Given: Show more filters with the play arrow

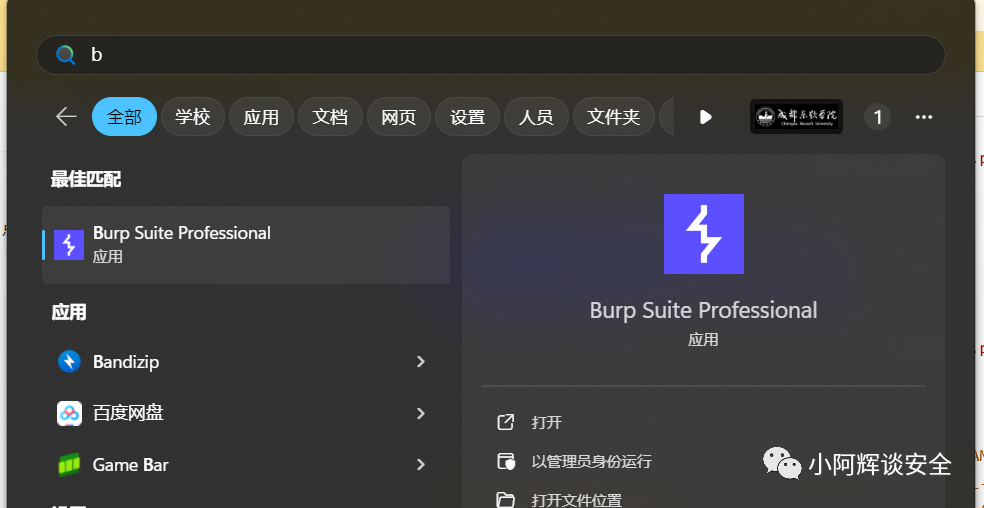Looking at the screenshot, I should [705, 117].
